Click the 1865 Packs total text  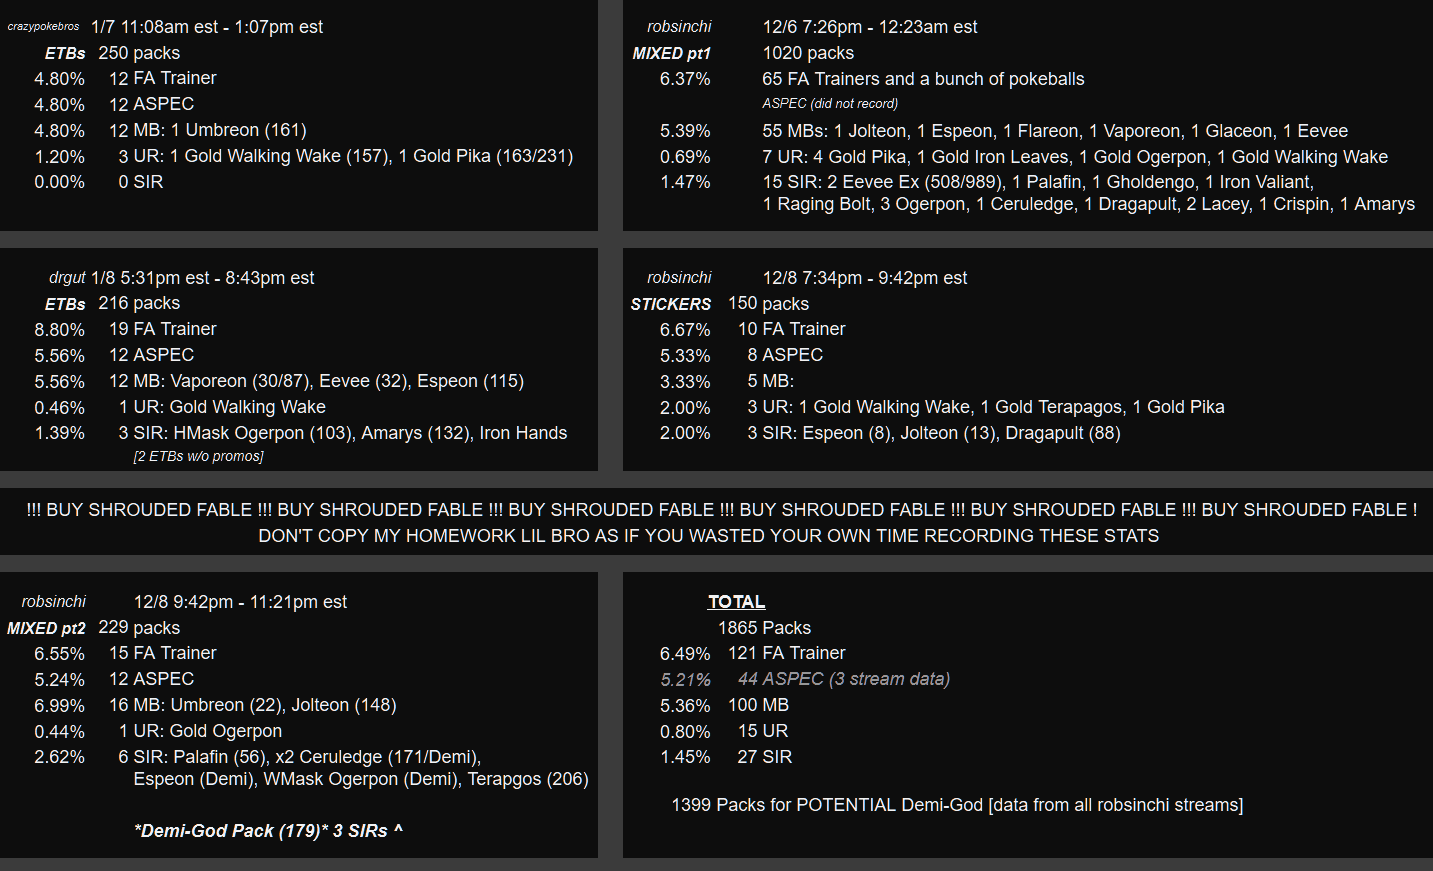[764, 628]
